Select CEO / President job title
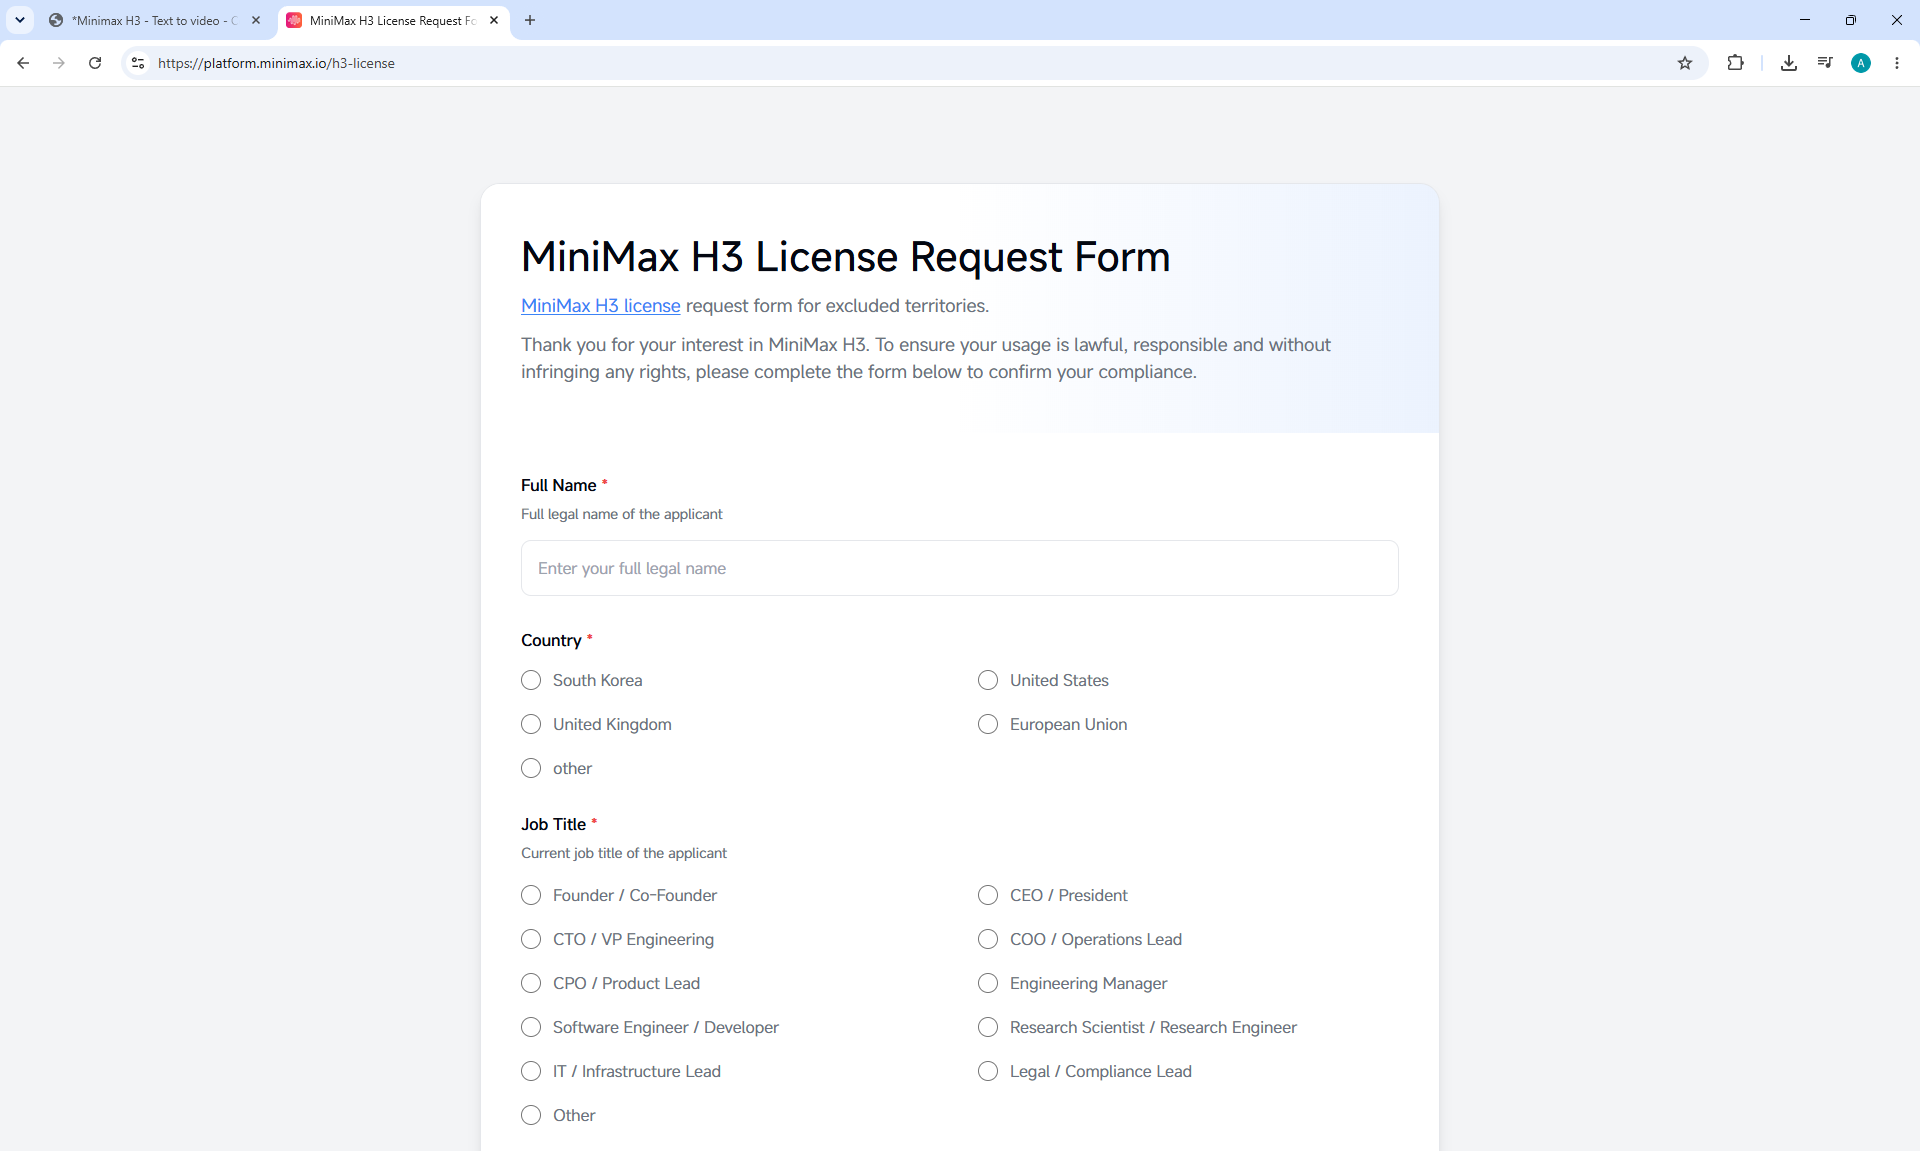Screen dimensions: 1920x1151 (x=988, y=895)
